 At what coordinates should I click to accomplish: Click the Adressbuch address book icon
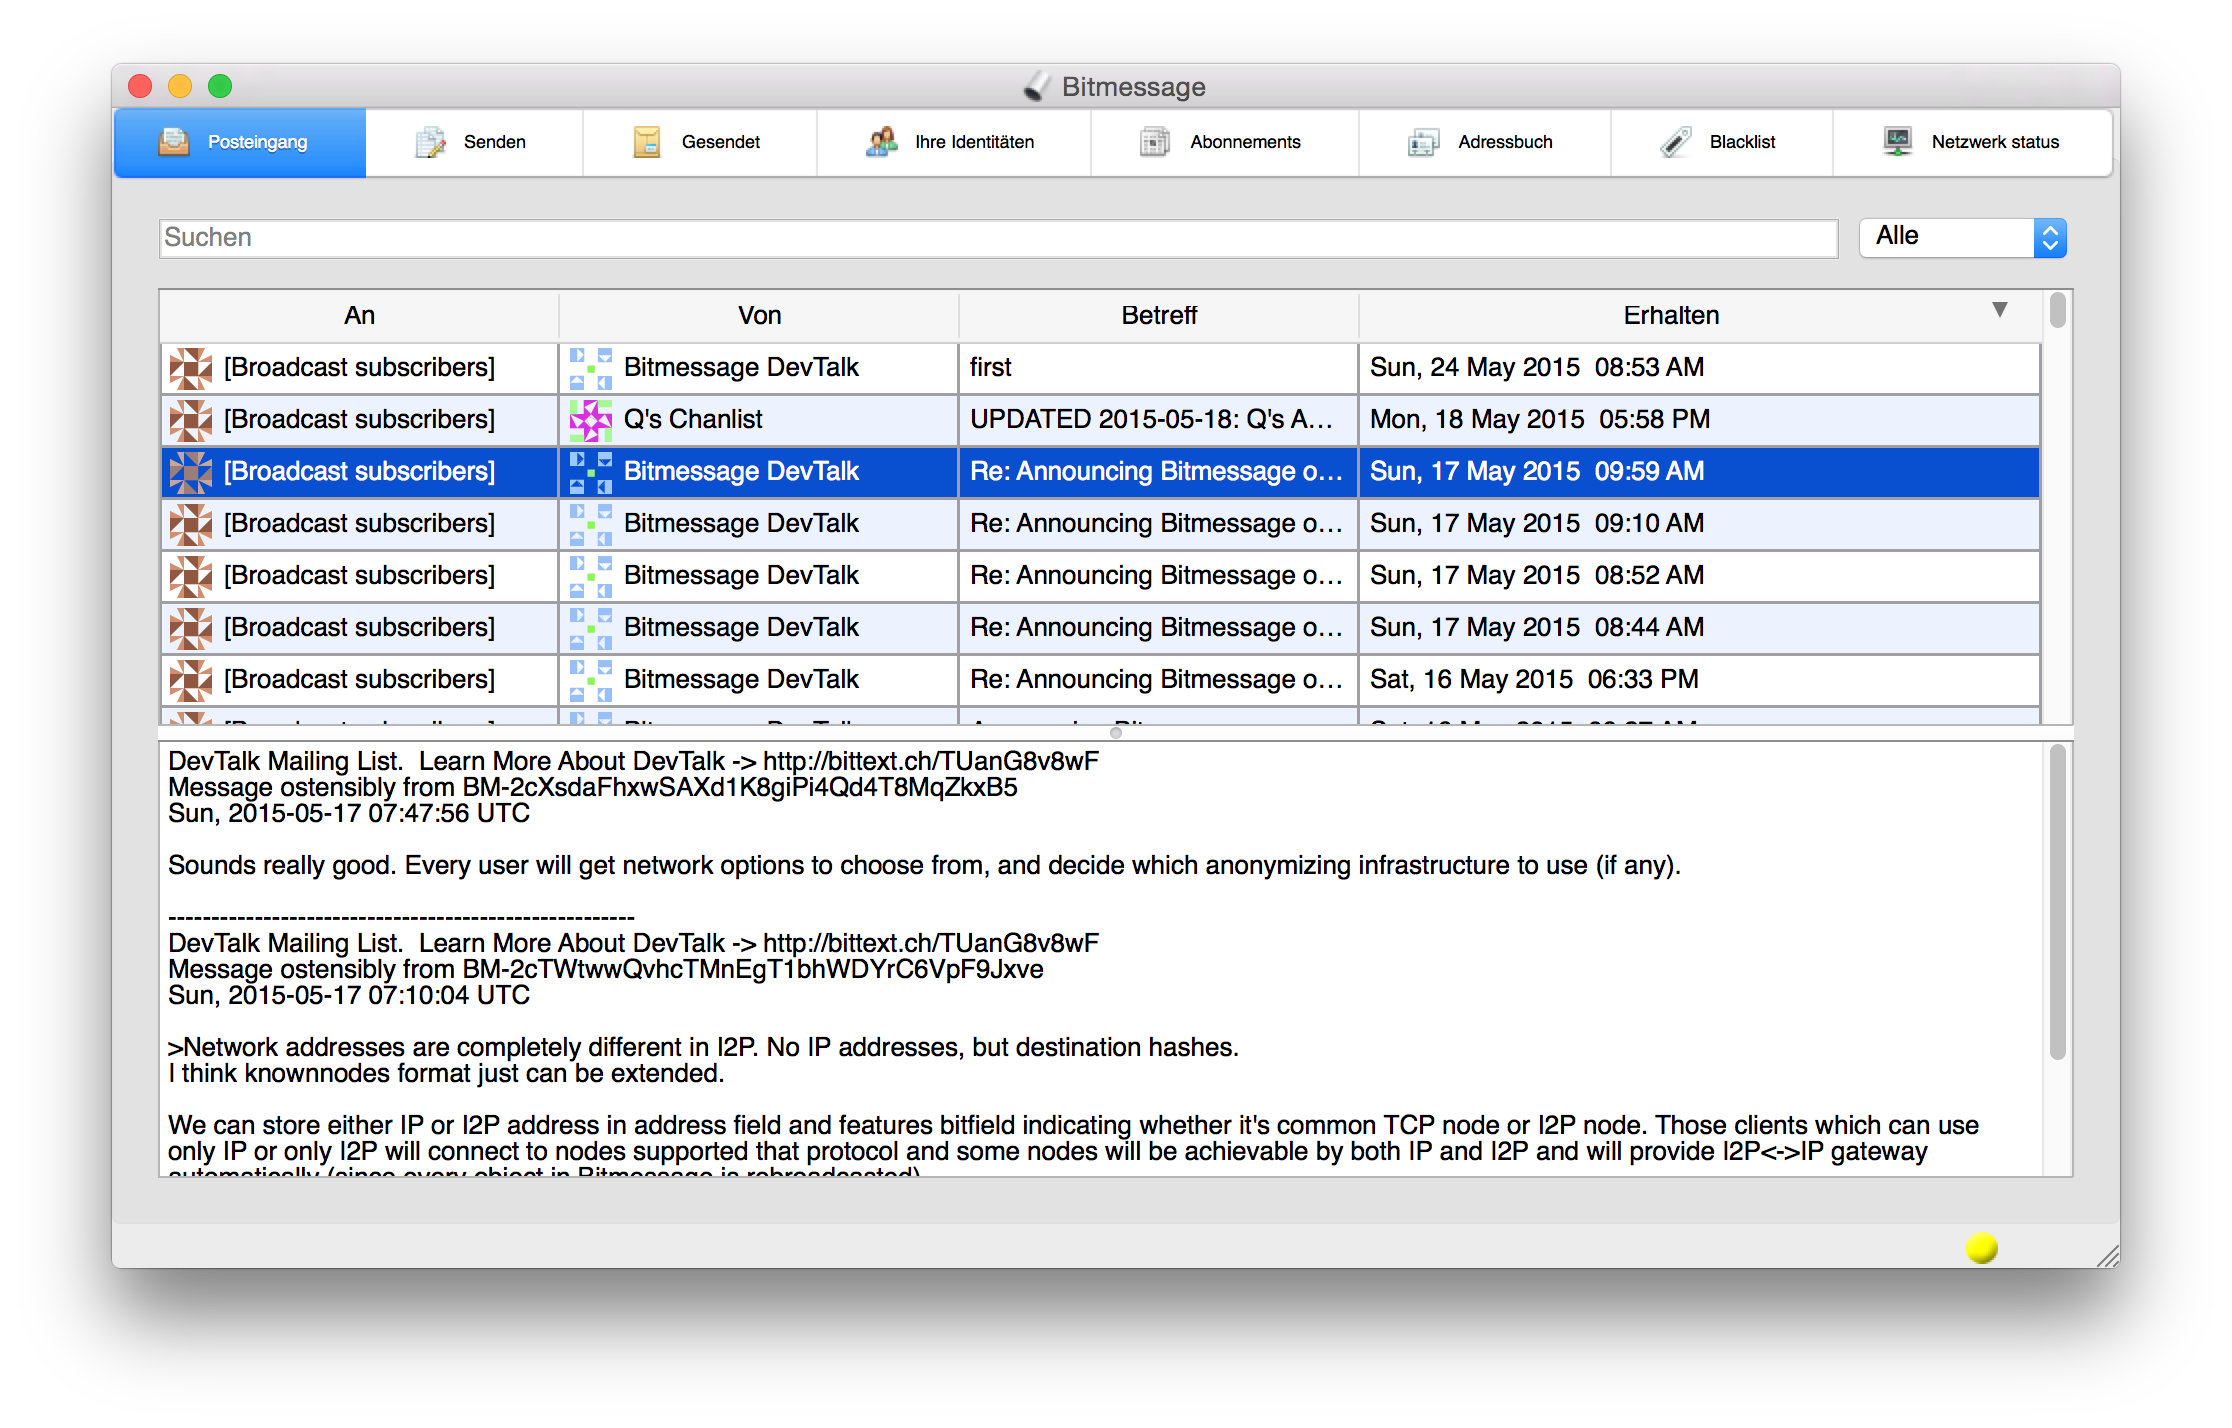point(1423,142)
